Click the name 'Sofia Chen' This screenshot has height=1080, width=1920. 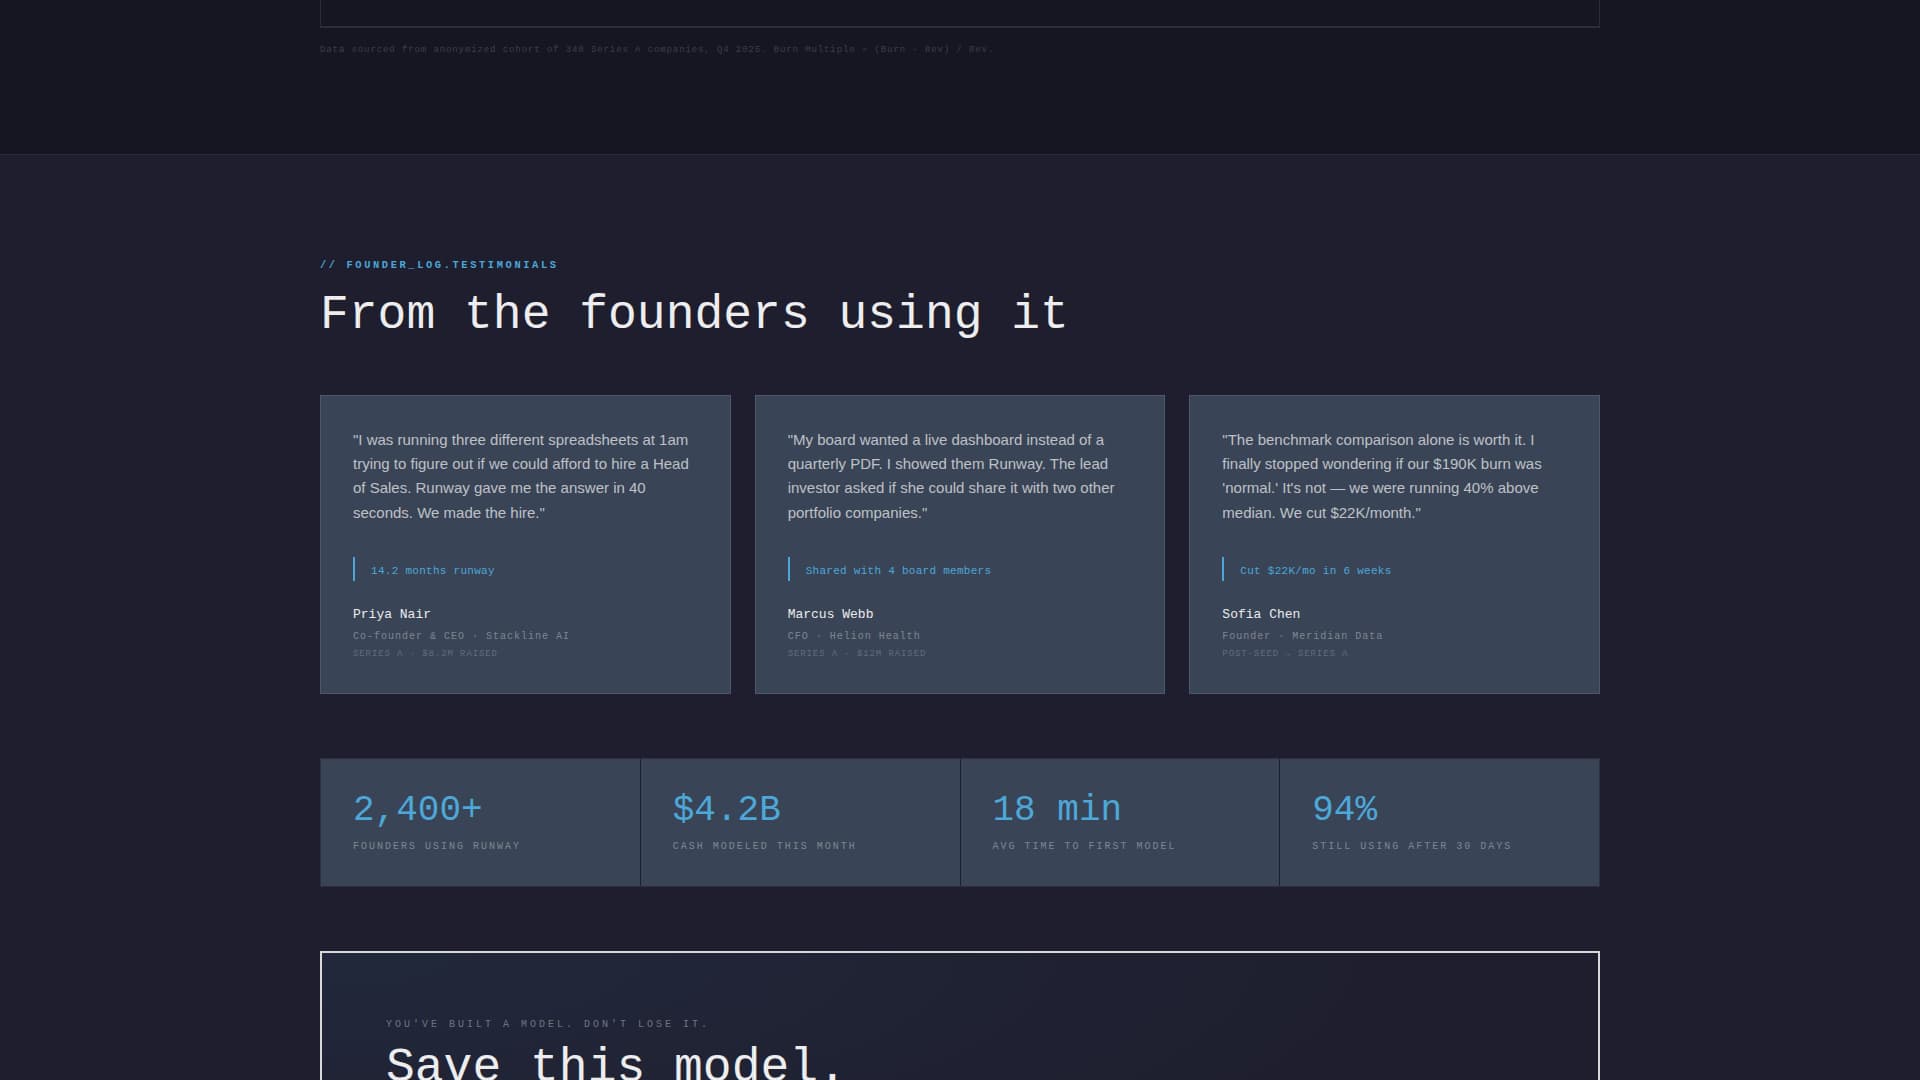pyautogui.click(x=1261, y=614)
